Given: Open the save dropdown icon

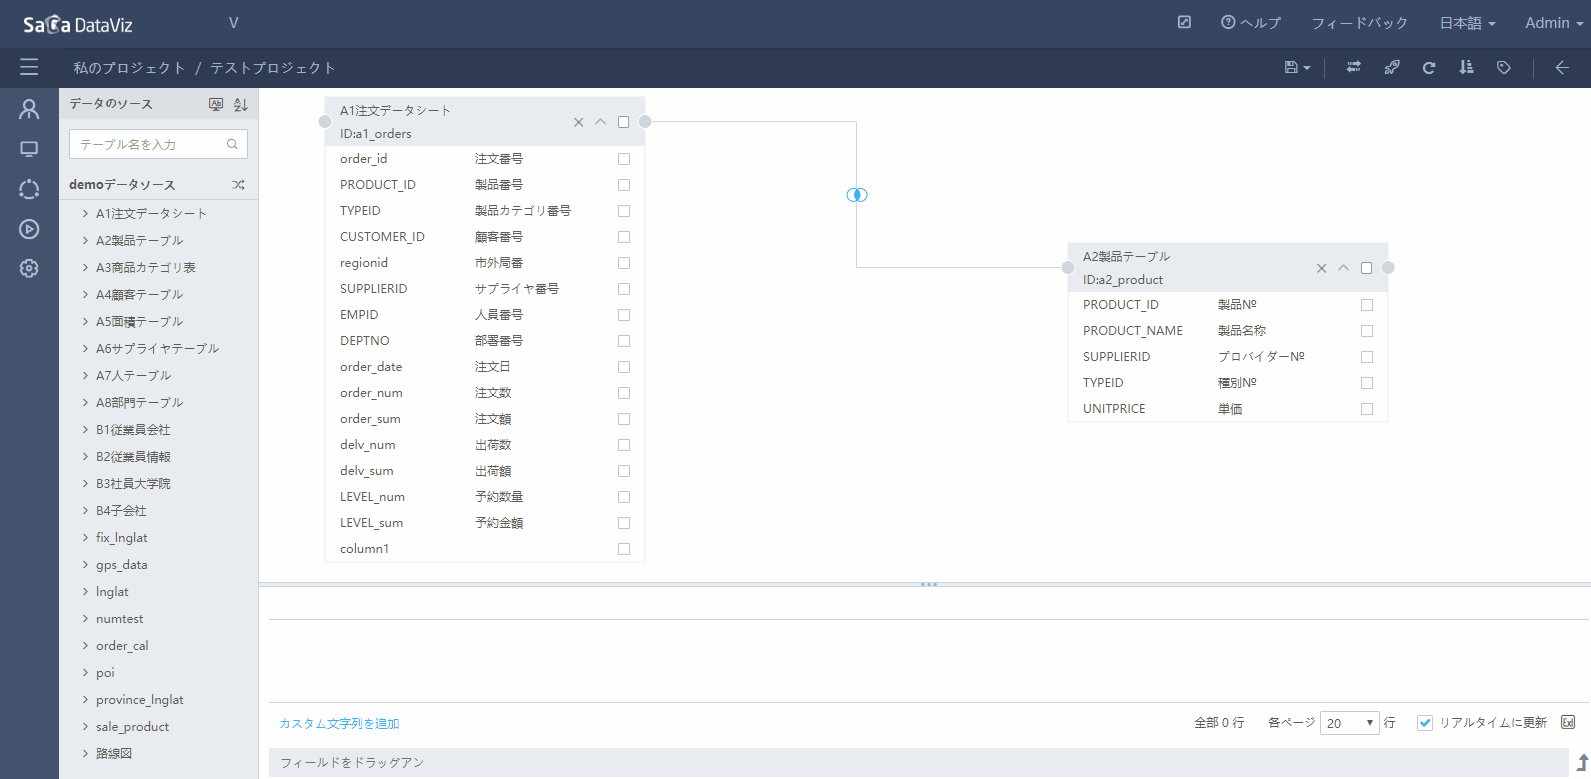Looking at the screenshot, I should (1297, 67).
